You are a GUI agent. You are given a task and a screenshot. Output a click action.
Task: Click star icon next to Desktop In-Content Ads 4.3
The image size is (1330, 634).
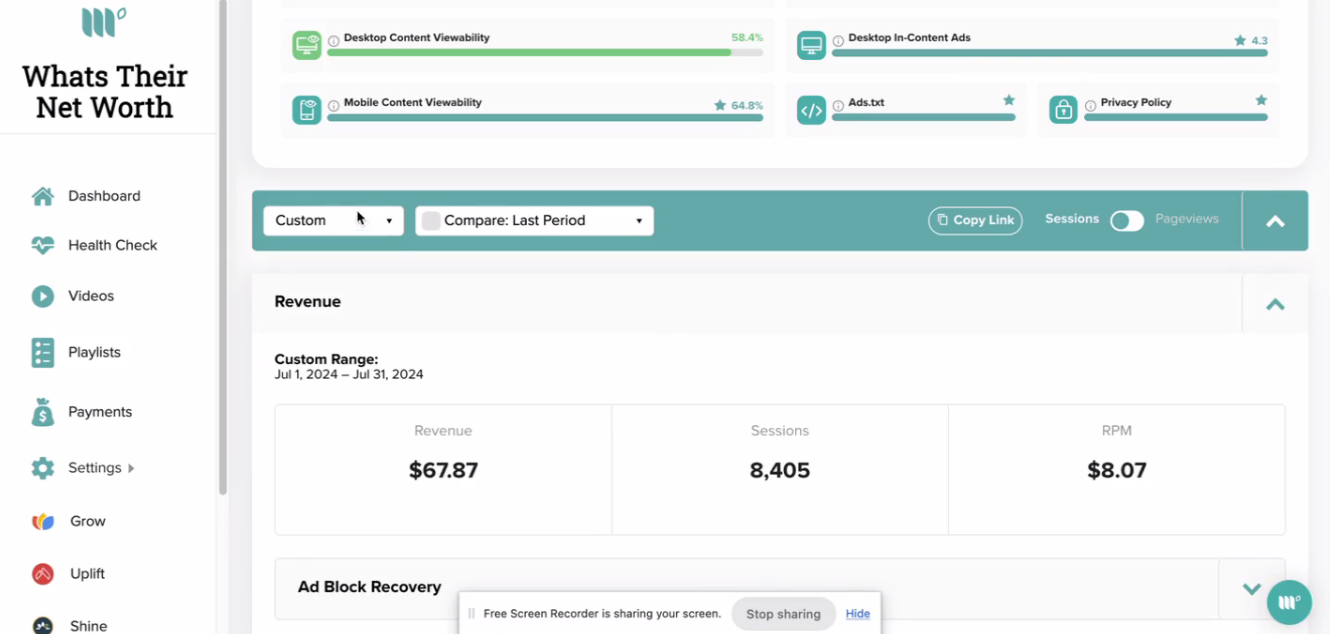[1240, 41]
